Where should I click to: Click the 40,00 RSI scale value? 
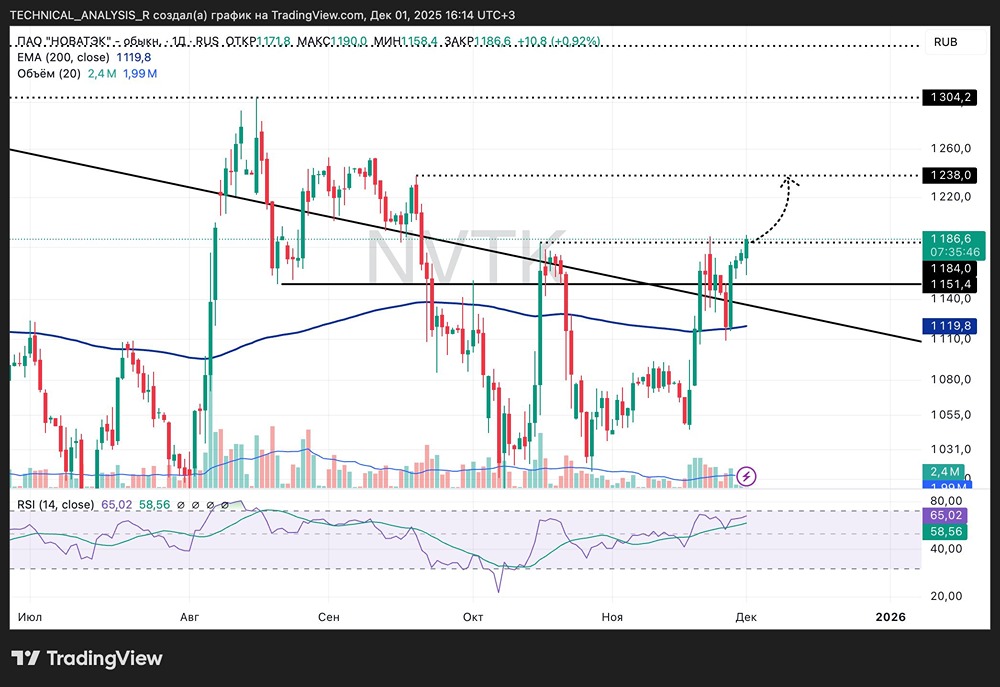coord(946,549)
